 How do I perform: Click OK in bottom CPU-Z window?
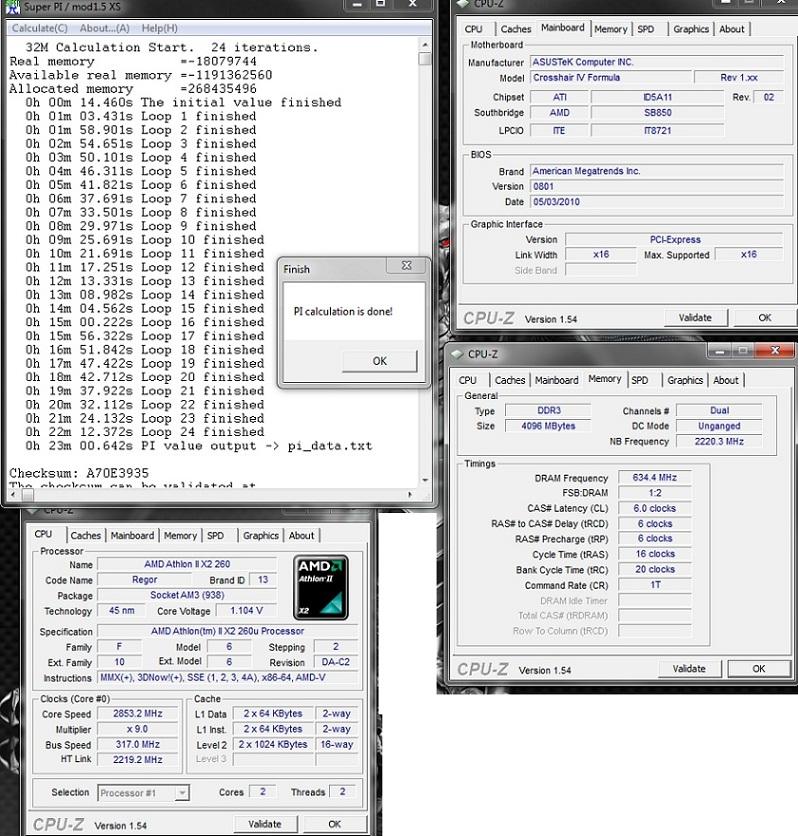click(334, 824)
